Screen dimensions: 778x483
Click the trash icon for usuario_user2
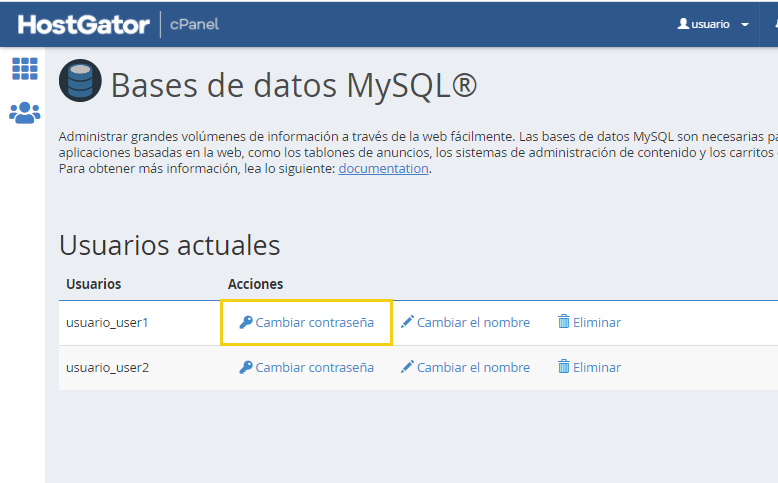[x=564, y=367]
